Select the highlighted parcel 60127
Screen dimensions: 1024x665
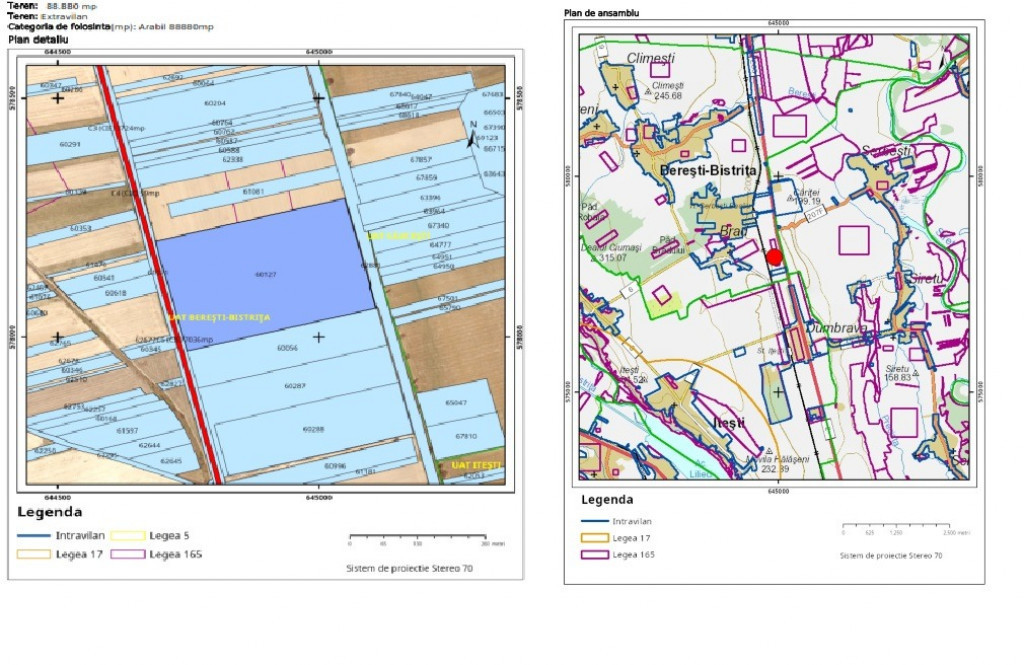[265, 273]
